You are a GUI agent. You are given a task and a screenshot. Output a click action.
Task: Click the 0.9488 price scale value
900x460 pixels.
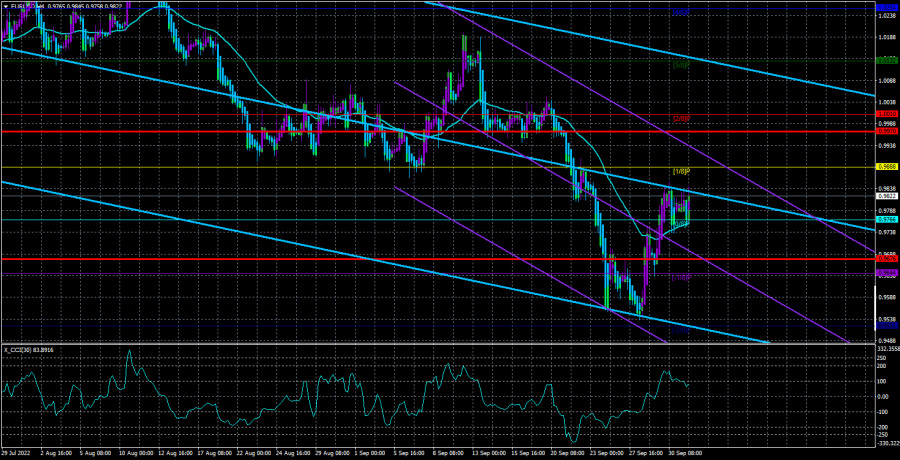(885, 339)
